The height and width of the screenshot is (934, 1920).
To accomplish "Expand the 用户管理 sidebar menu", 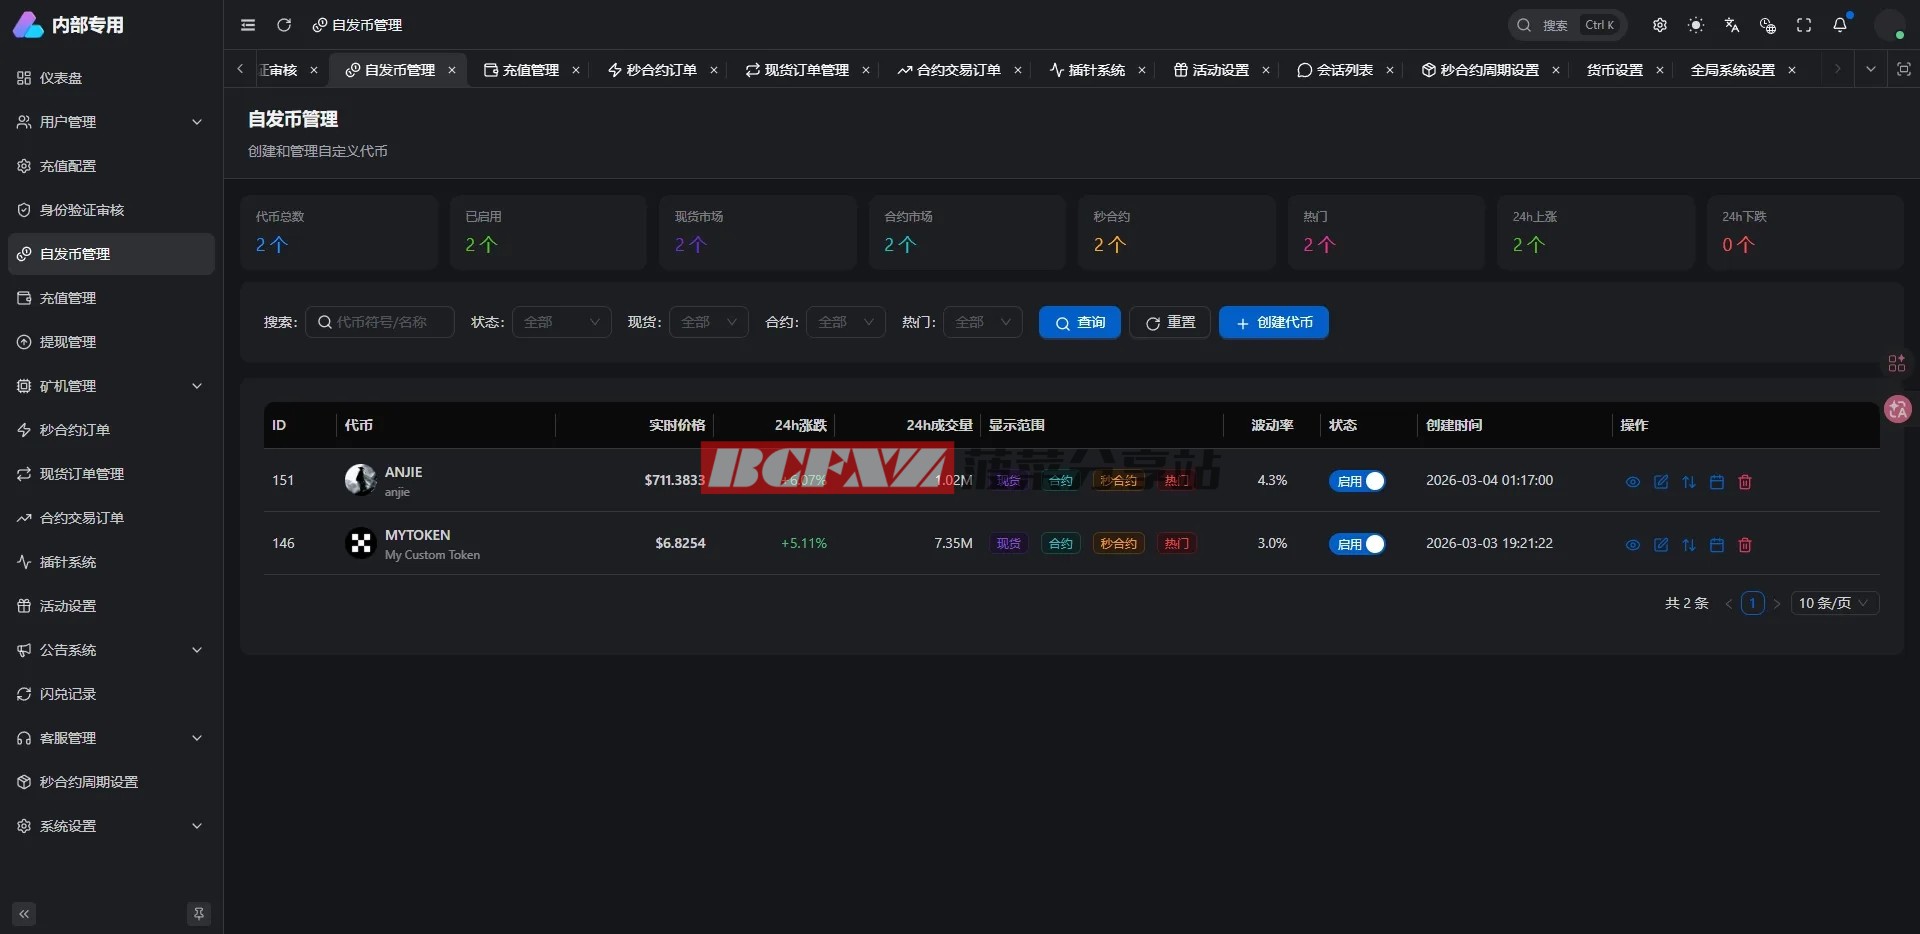I will pyautogui.click(x=110, y=122).
